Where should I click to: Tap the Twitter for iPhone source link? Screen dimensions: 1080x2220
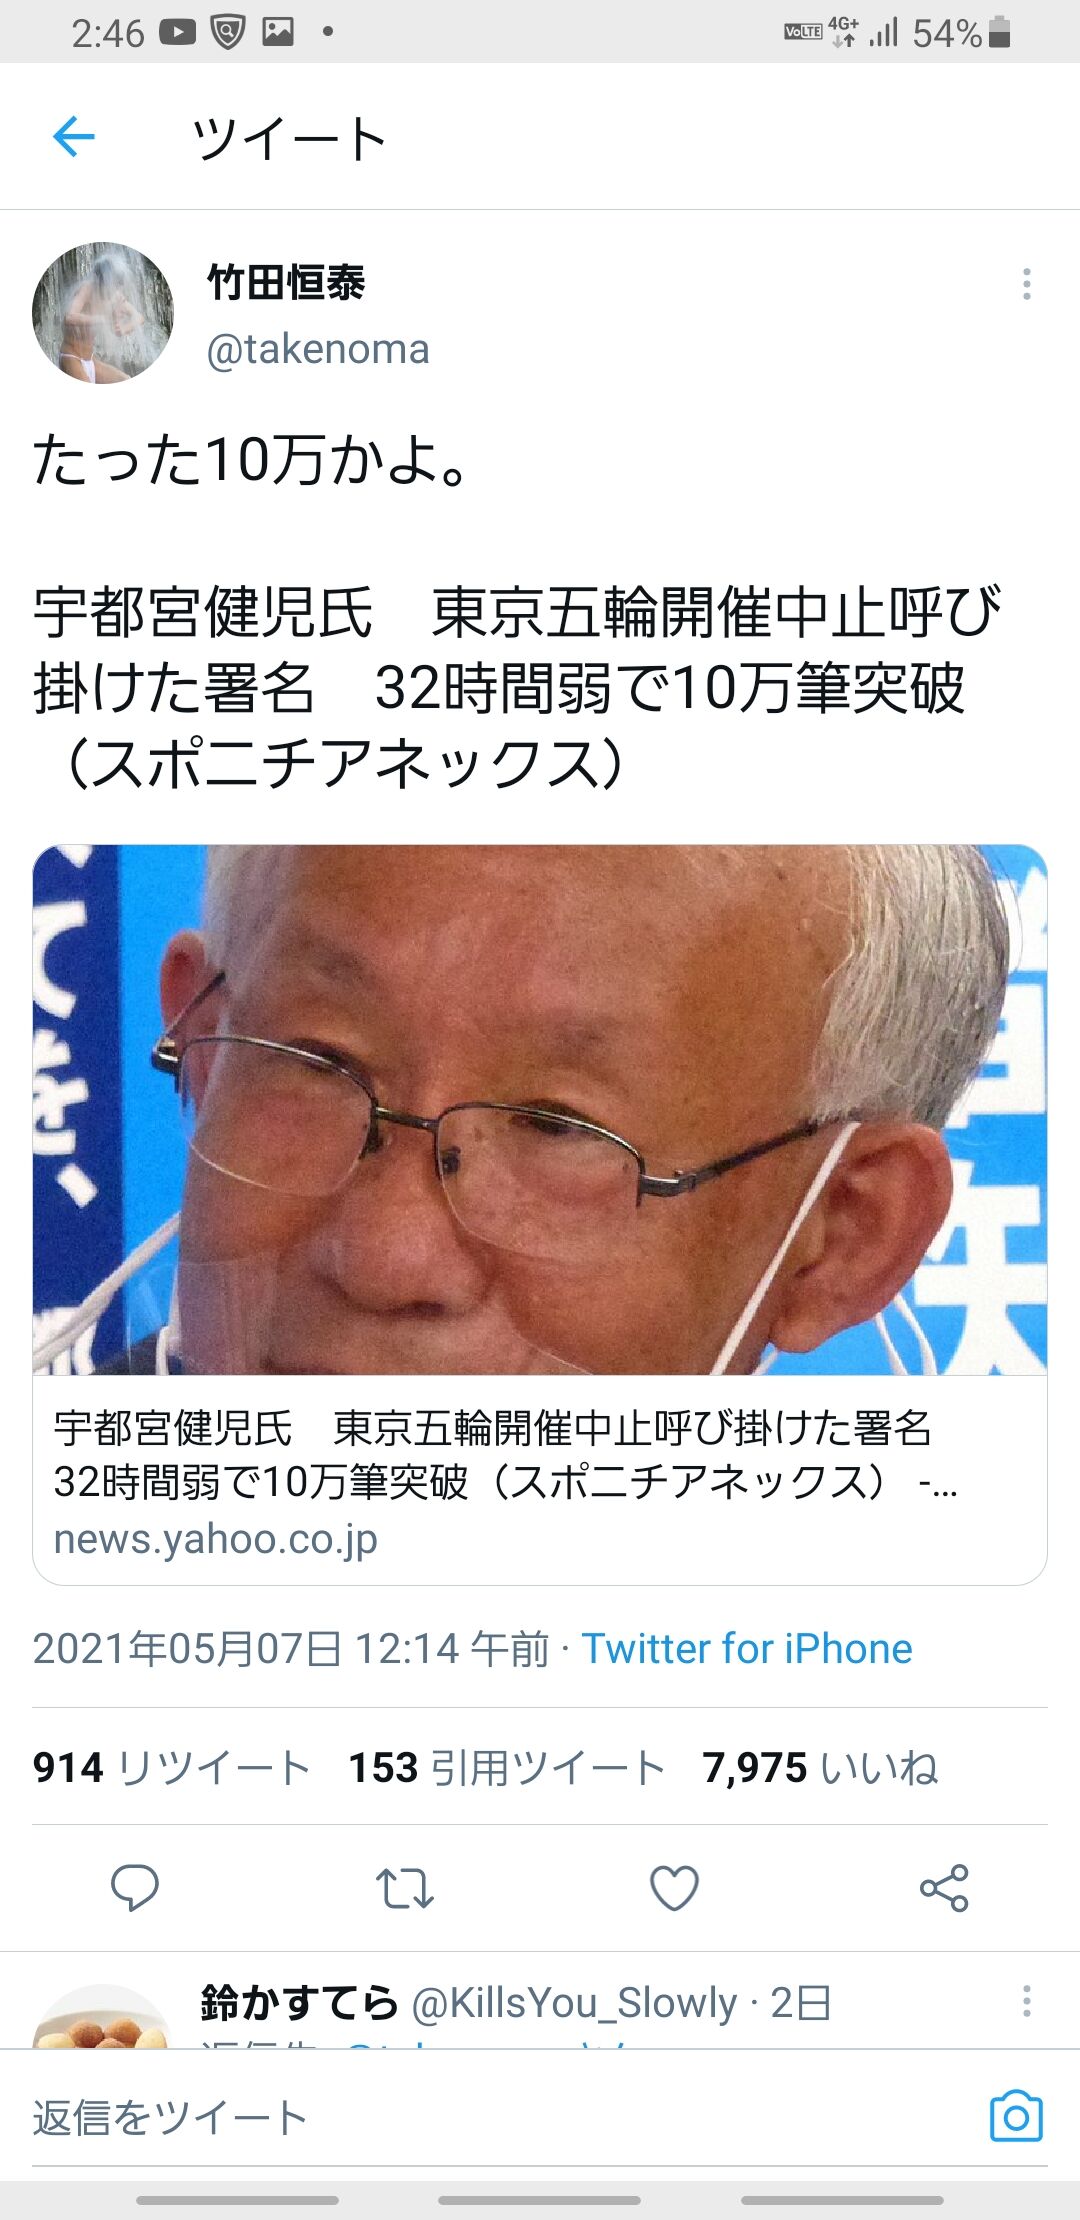pos(747,1649)
